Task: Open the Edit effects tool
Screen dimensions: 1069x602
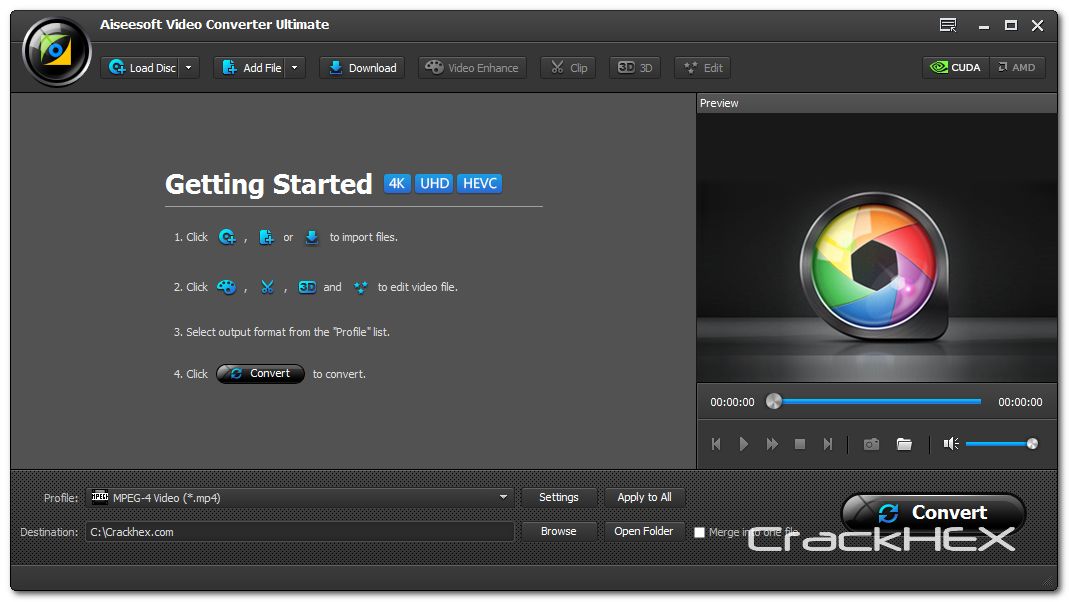Action: click(702, 68)
